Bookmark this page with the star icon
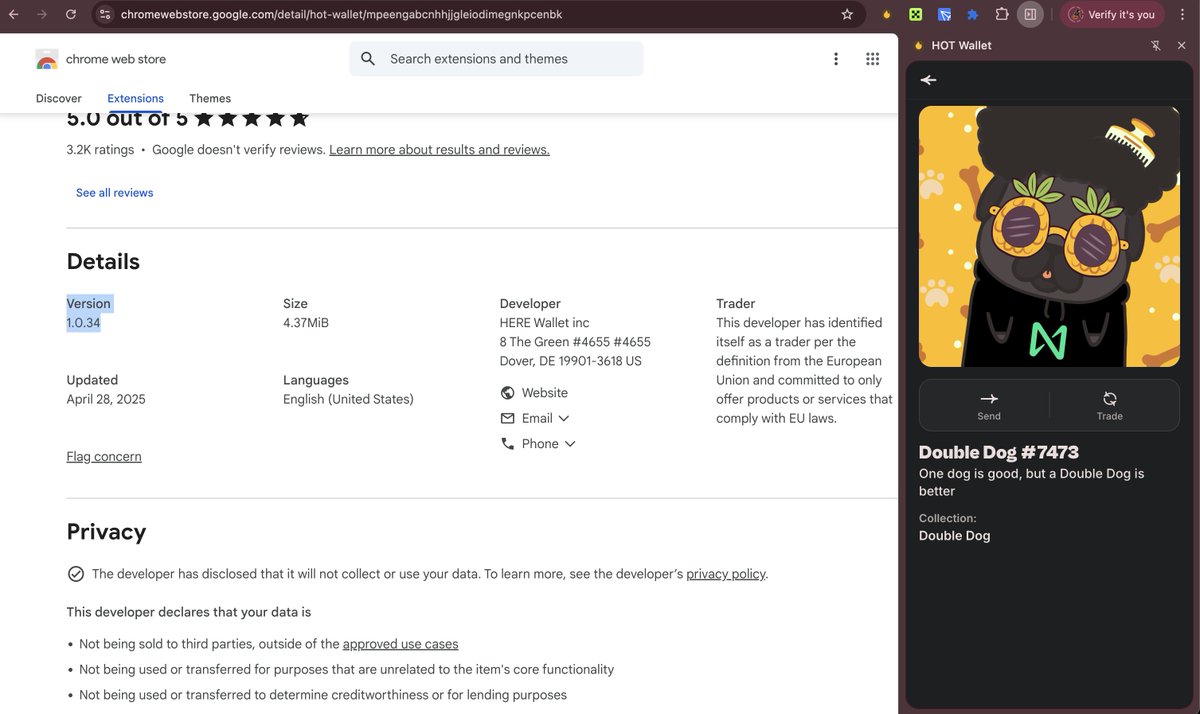 [x=847, y=14]
